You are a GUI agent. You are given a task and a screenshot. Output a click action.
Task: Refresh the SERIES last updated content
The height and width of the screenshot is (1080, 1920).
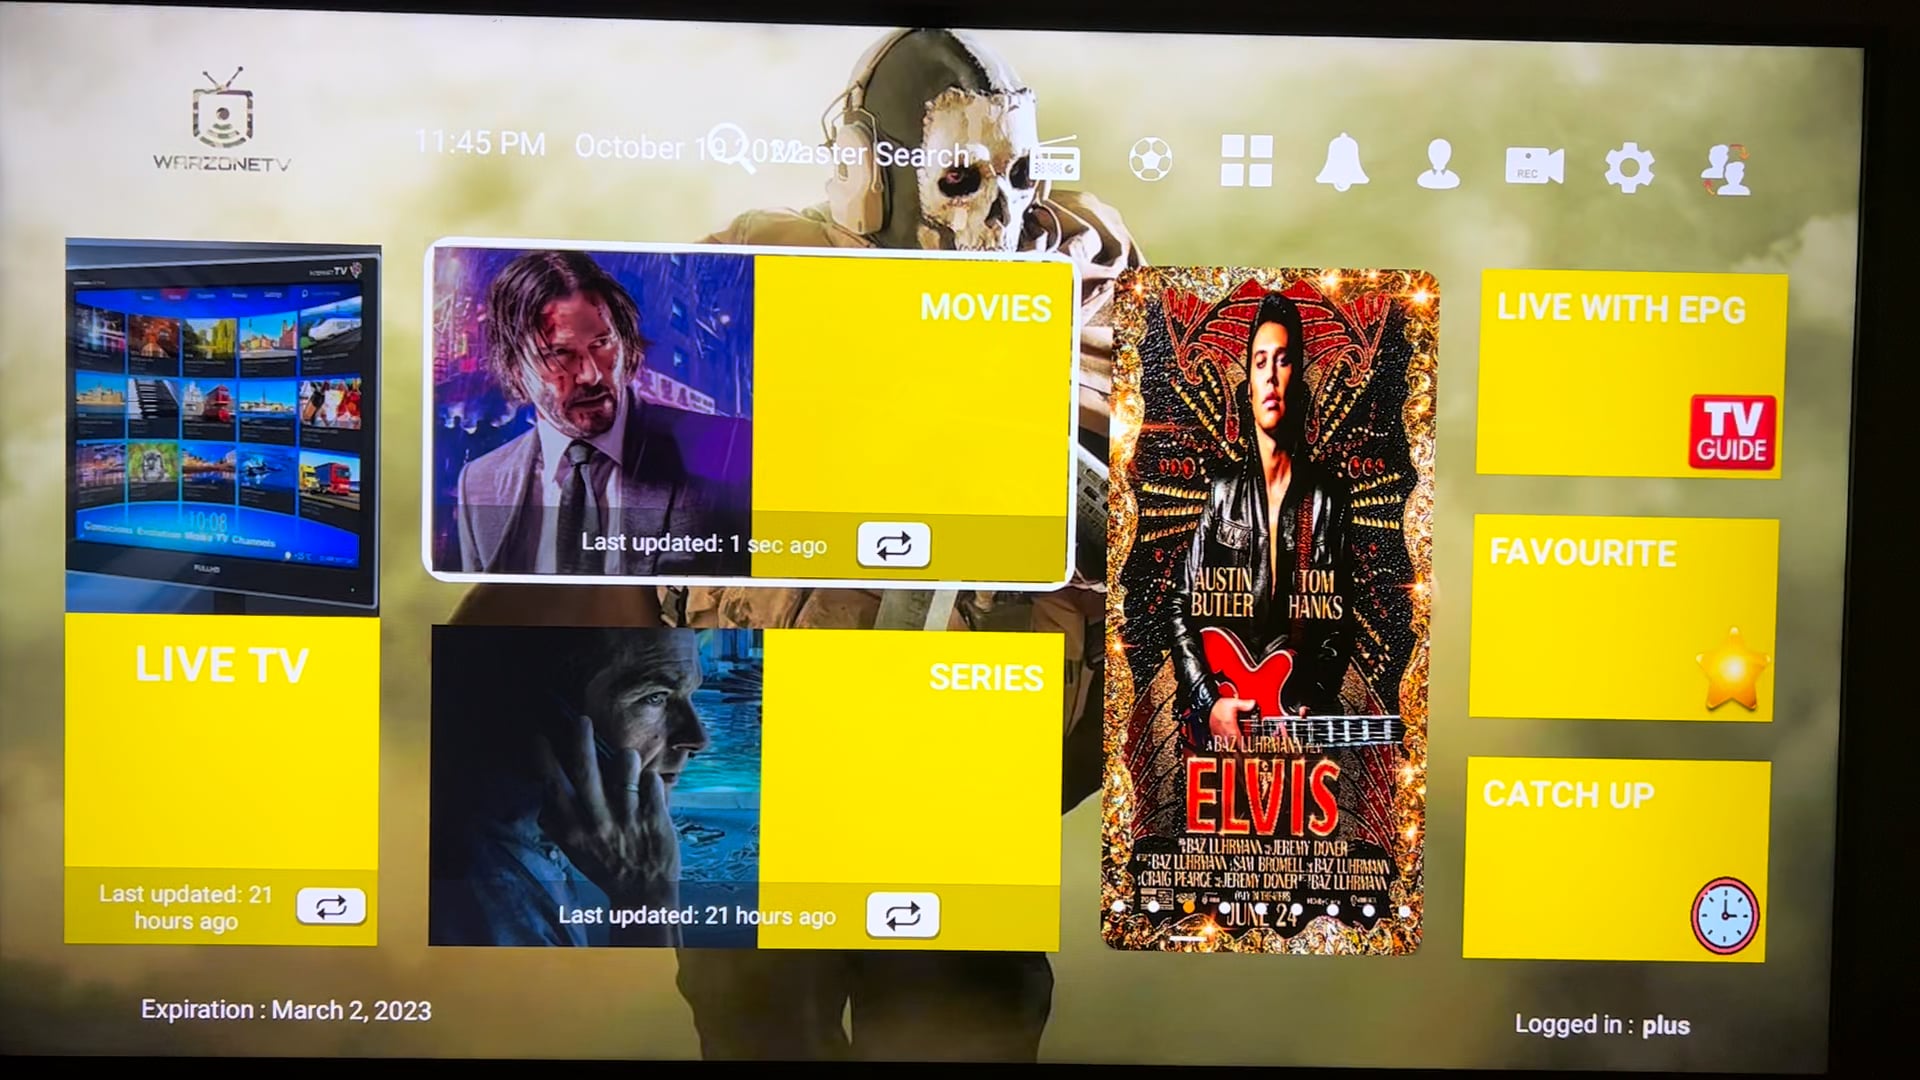point(903,915)
